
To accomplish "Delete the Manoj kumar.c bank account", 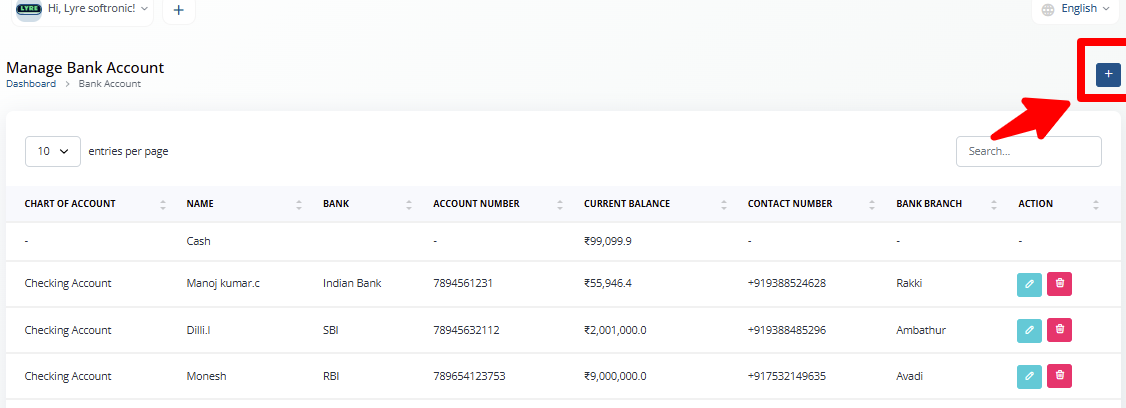I will 1060,283.
